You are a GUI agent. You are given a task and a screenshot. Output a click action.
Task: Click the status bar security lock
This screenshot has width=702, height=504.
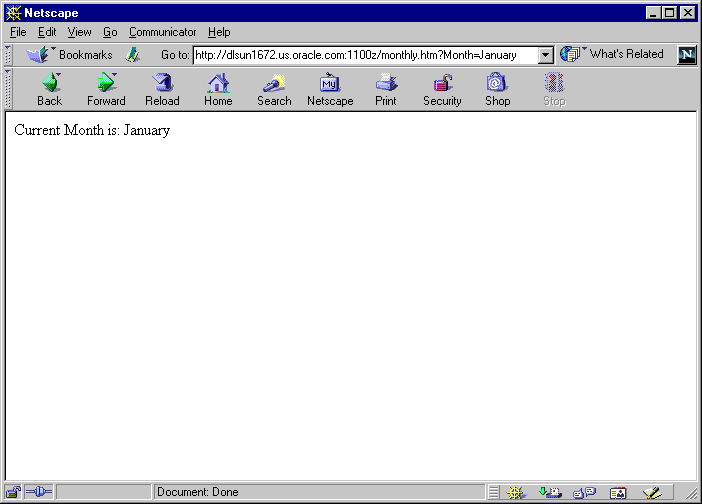pyautogui.click(x=13, y=492)
